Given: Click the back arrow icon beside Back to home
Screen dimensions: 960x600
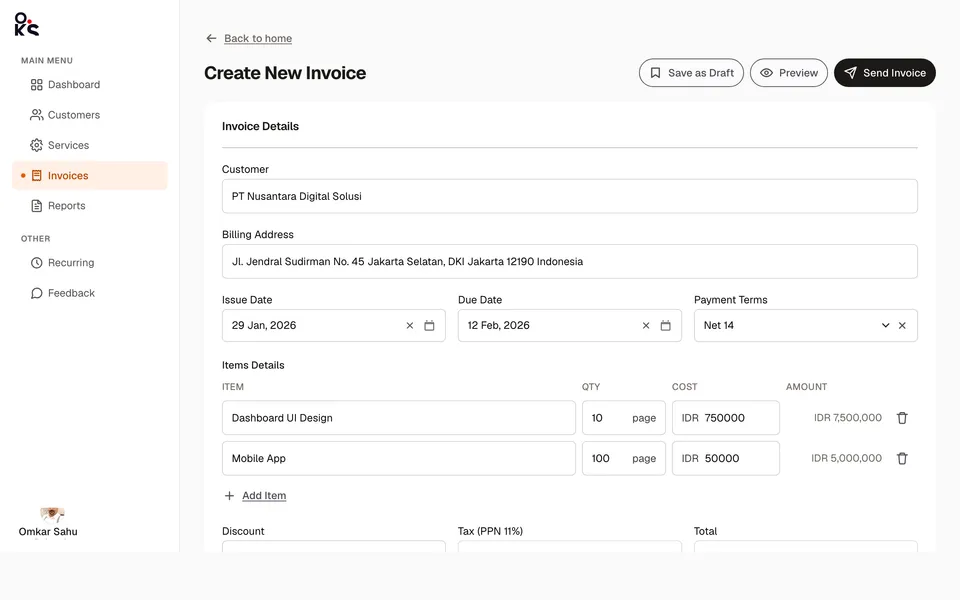Looking at the screenshot, I should pos(211,39).
